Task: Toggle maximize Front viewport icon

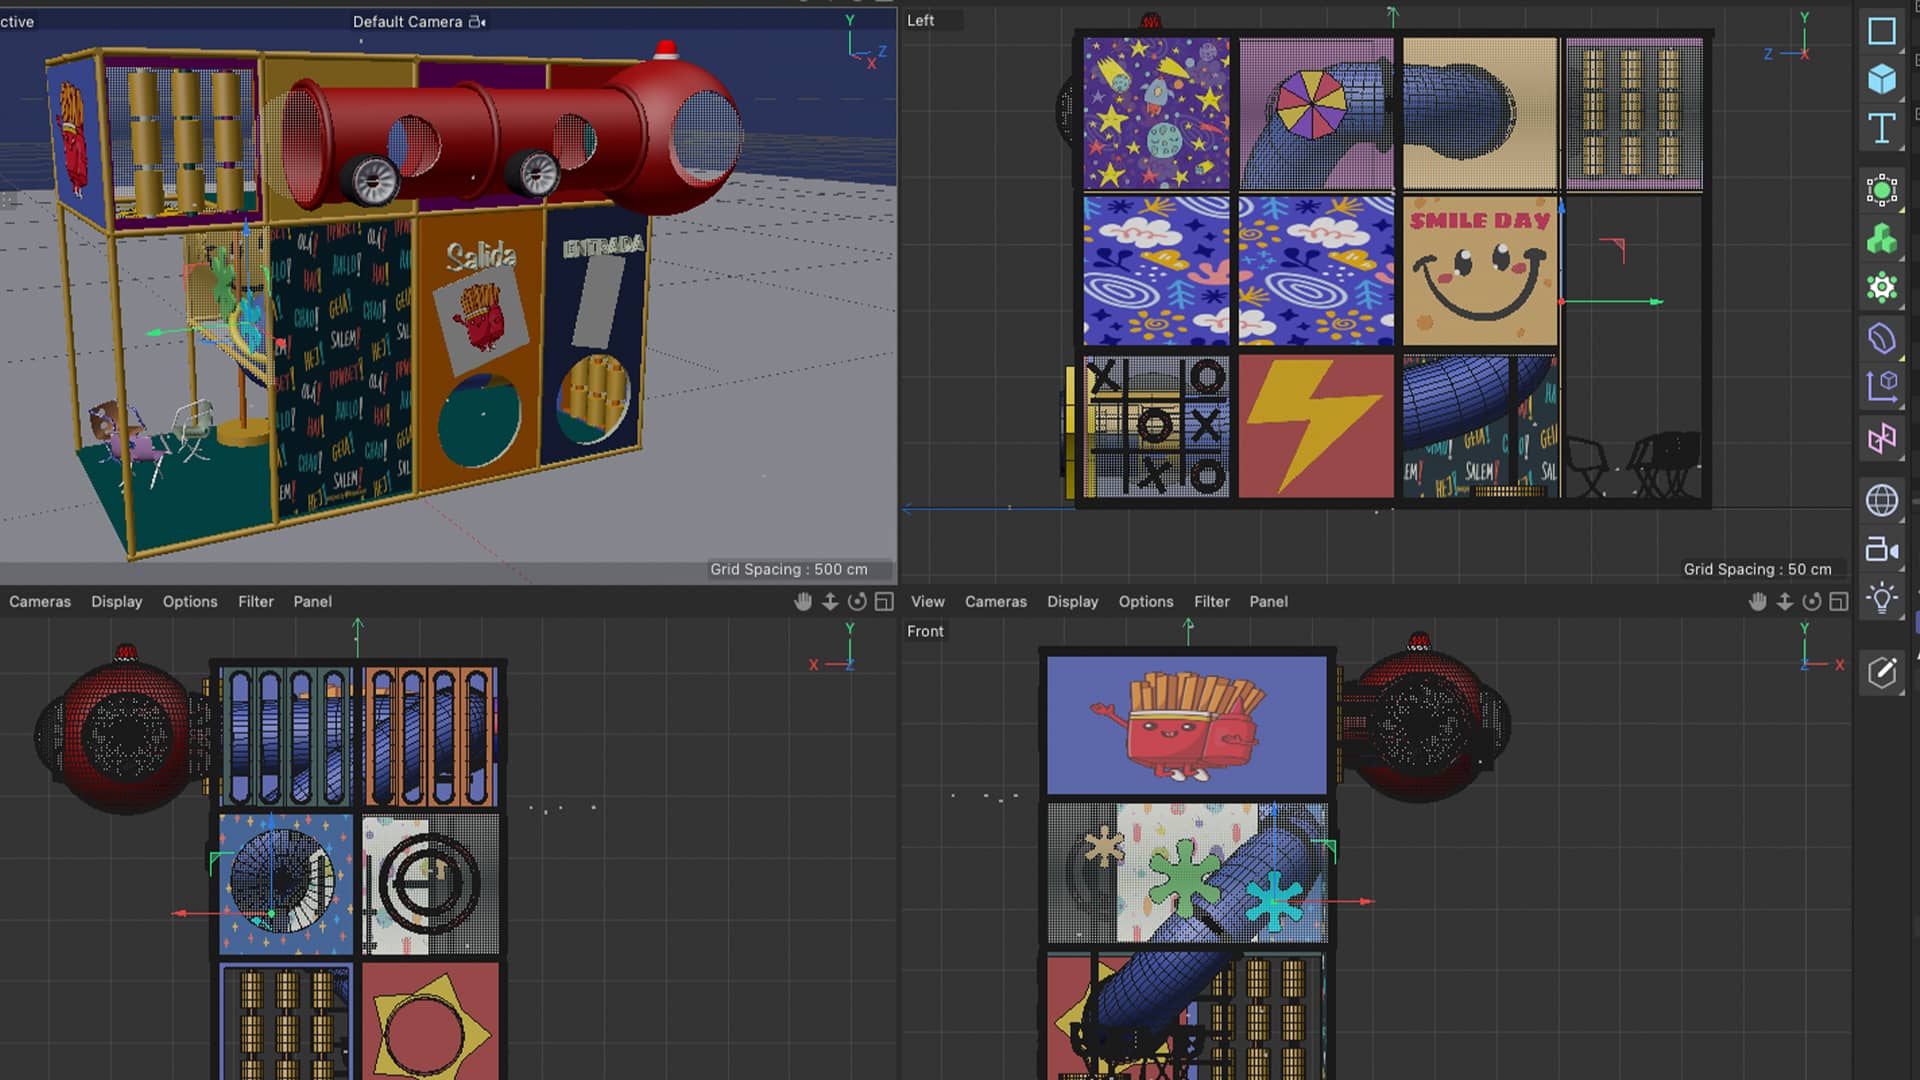Action: (1839, 601)
